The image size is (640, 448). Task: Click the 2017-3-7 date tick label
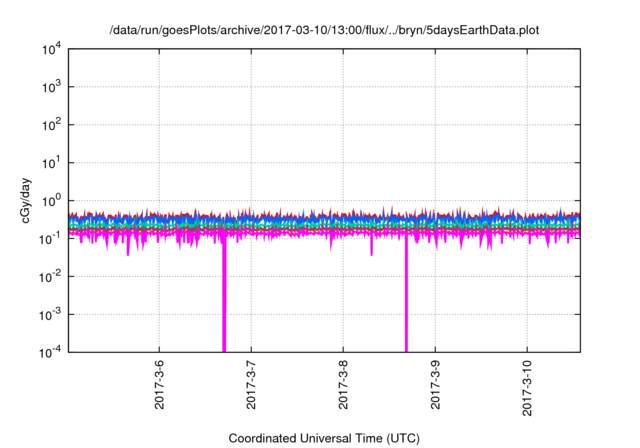[251, 385]
